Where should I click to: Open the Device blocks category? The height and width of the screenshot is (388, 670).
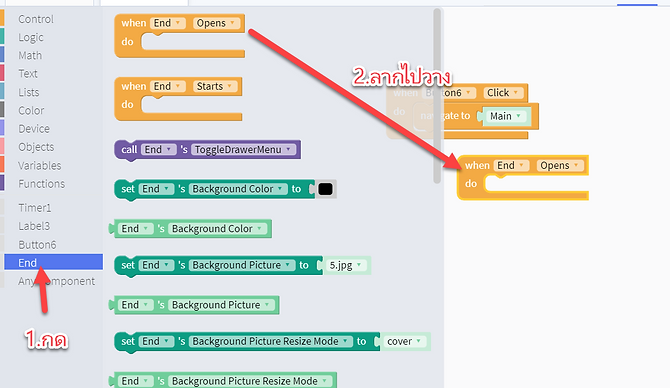[34, 129]
